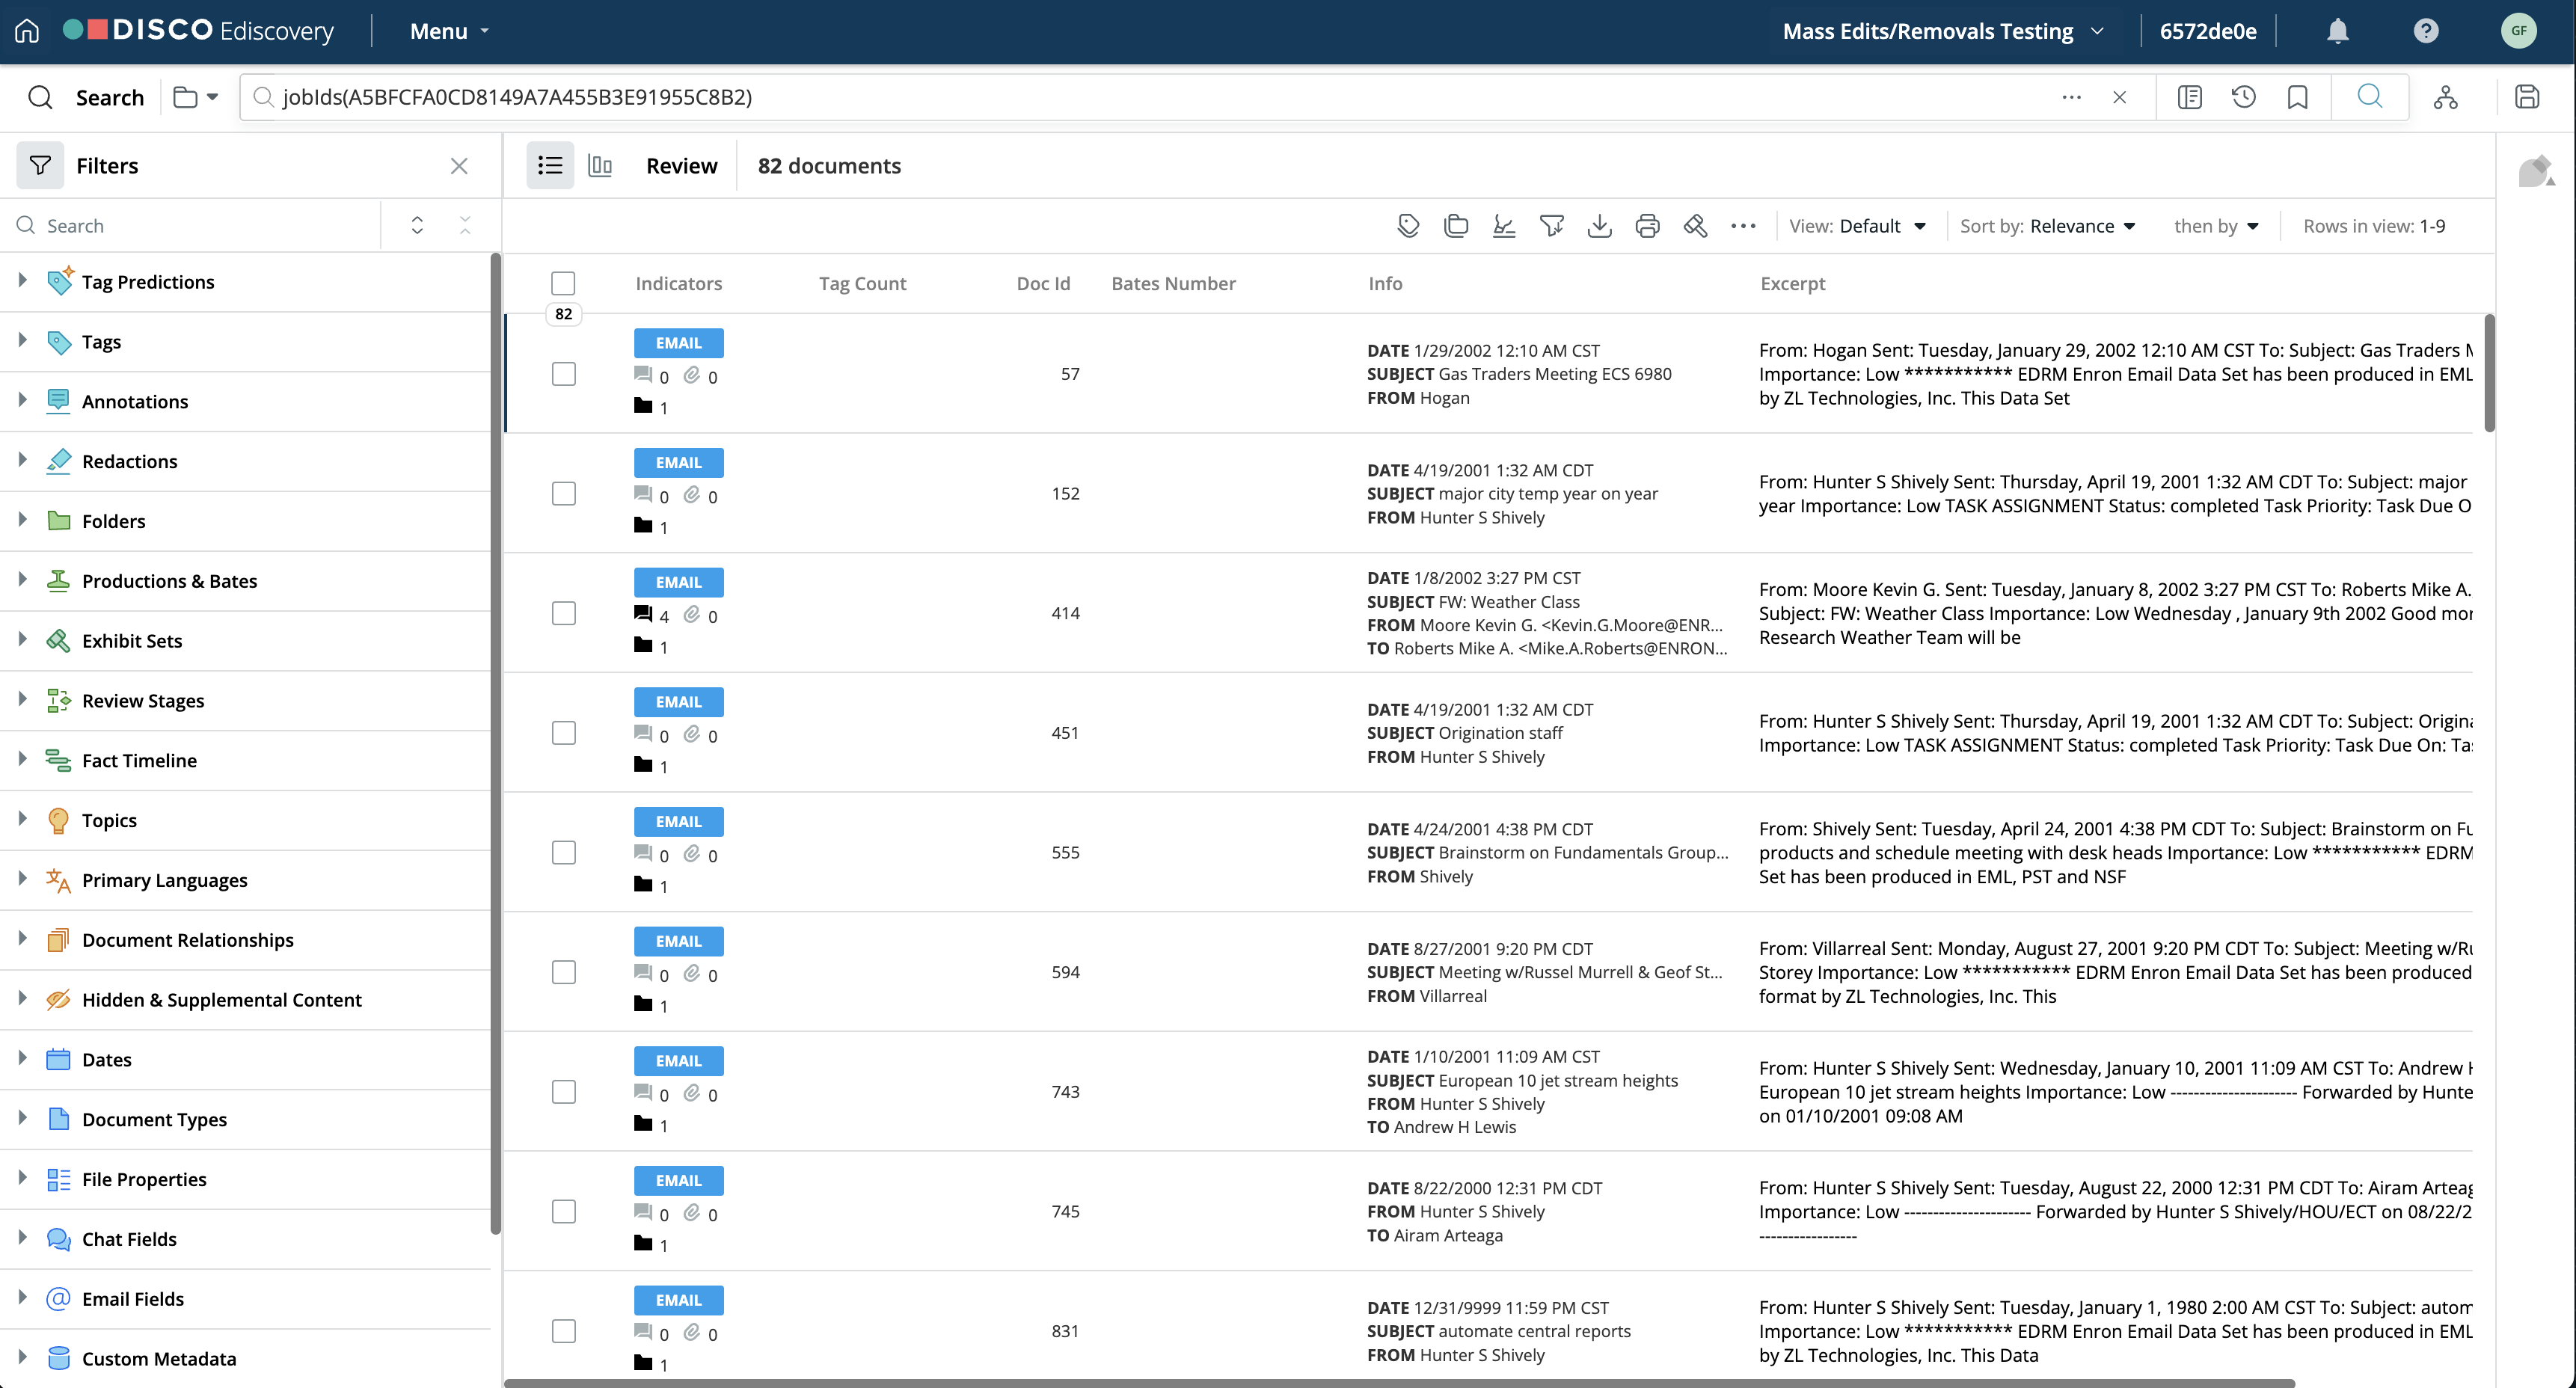Check the box for document 451

(x=564, y=733)
